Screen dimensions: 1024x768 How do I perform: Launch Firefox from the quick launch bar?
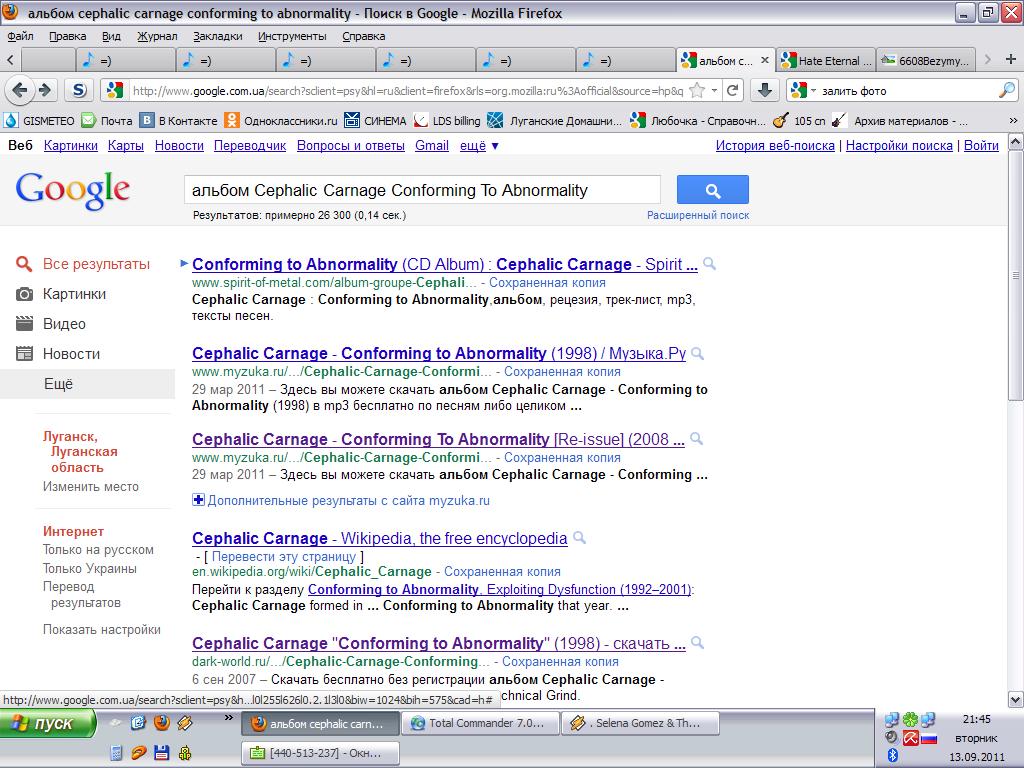[161, 722]
